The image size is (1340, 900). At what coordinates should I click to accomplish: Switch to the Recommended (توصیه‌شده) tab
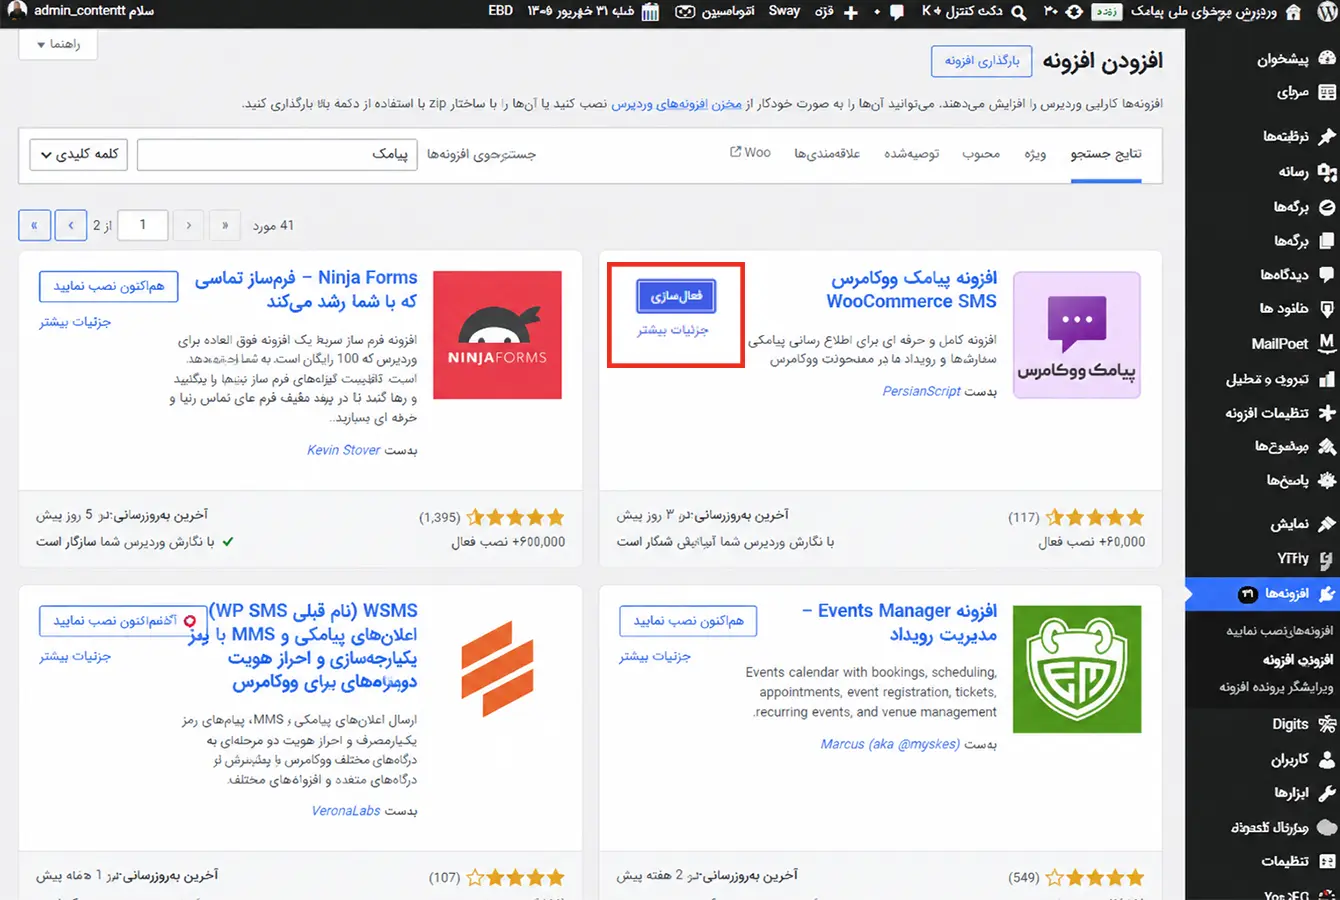point(911,154)
